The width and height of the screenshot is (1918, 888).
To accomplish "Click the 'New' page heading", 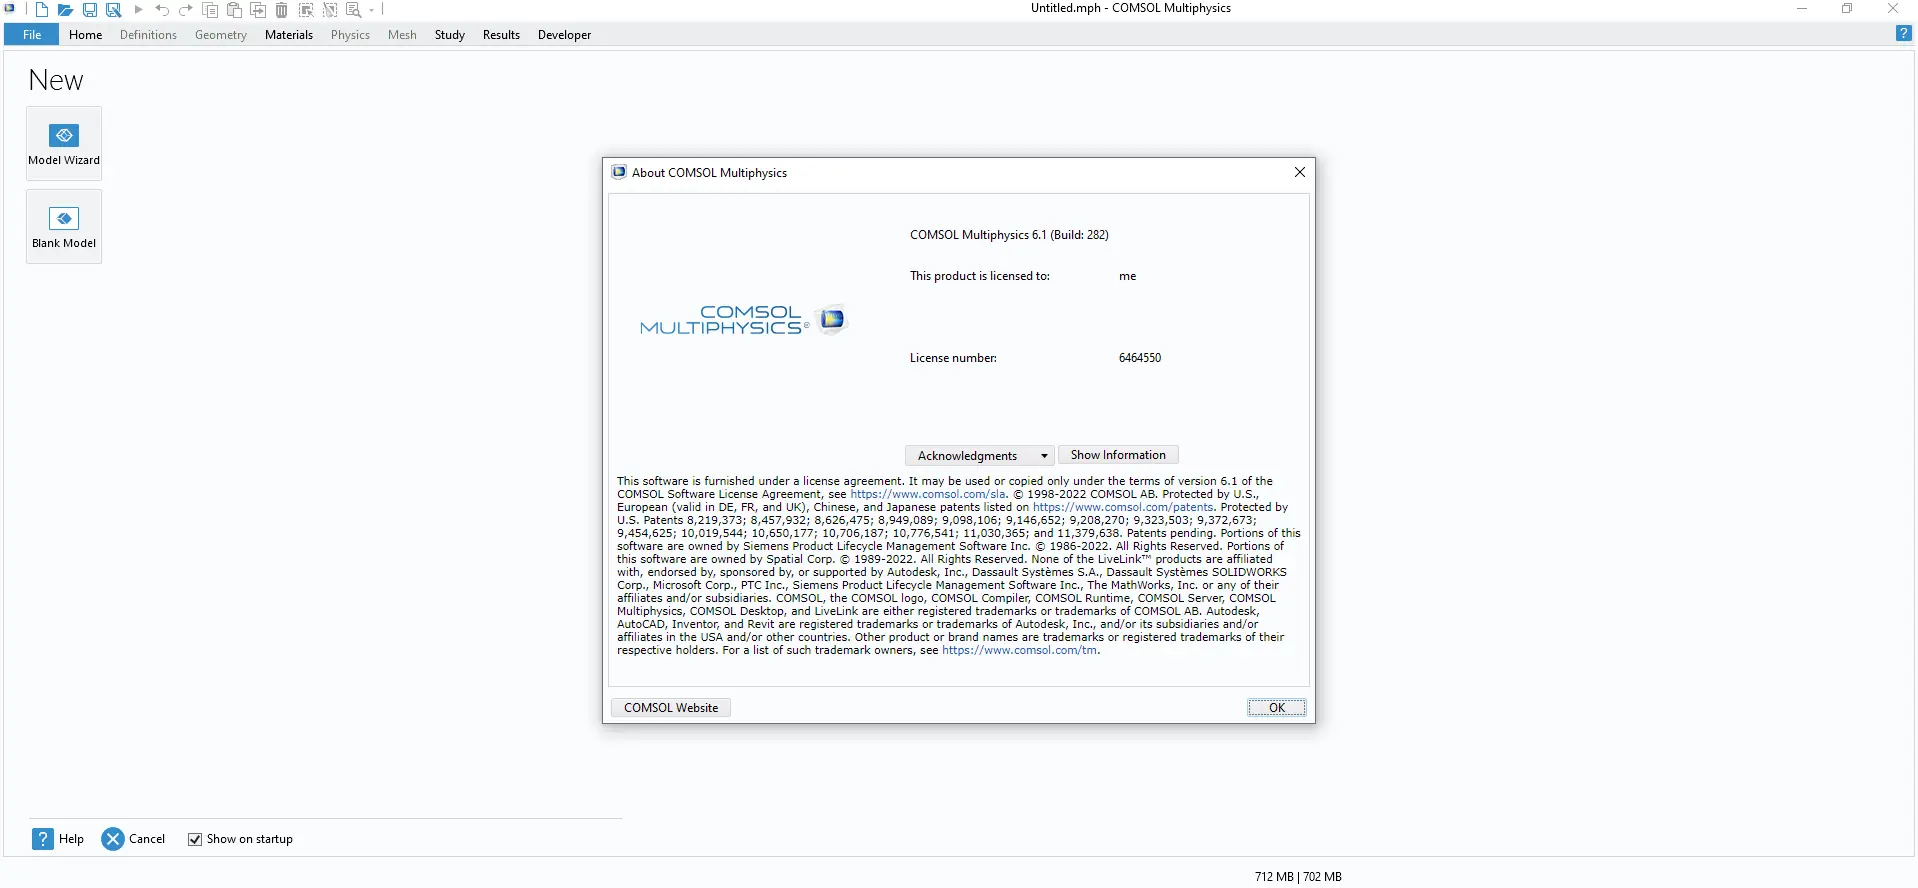I will coord(56,80).
